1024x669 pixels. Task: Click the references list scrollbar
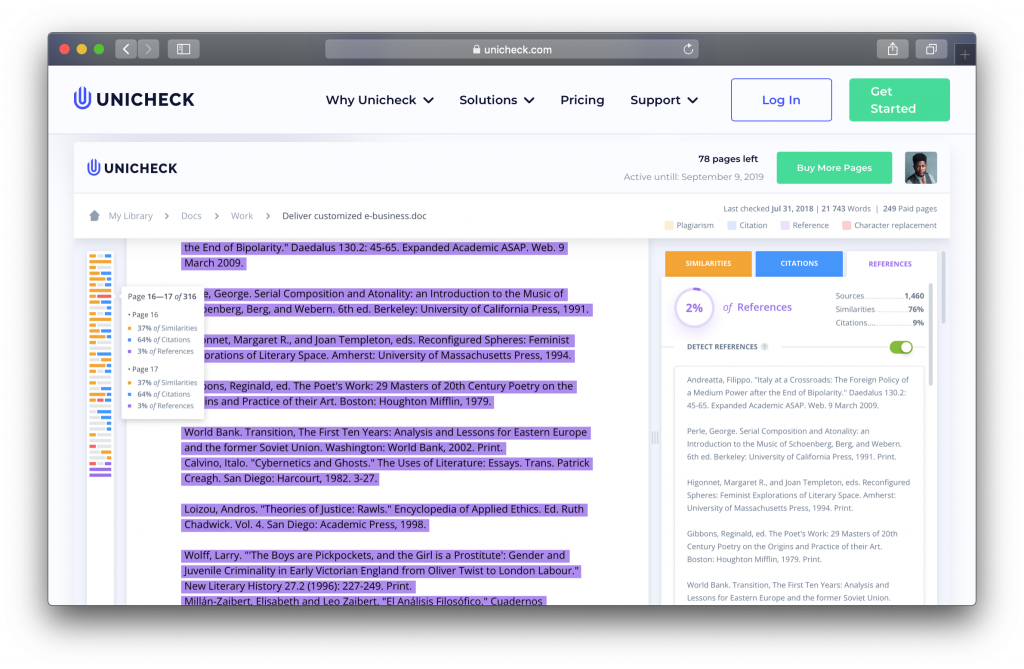[x=931, y=334]
